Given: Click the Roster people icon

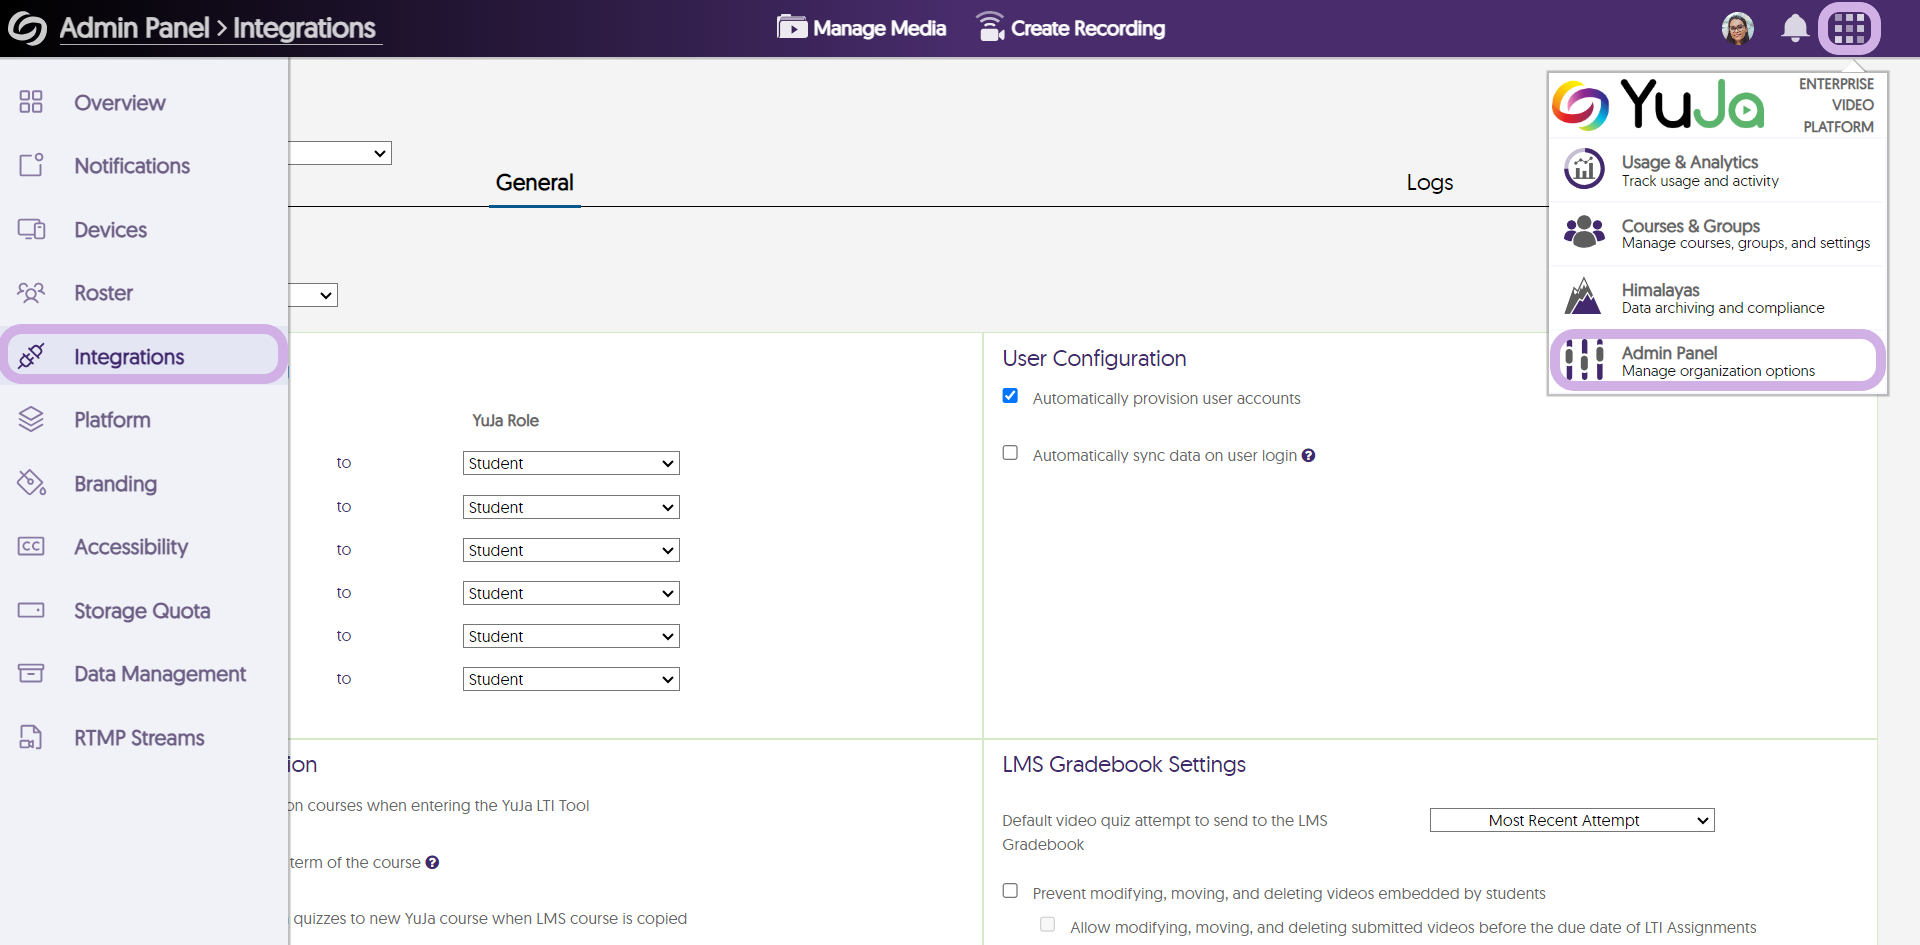Looking at the screenshot, I should coord(31,292).
